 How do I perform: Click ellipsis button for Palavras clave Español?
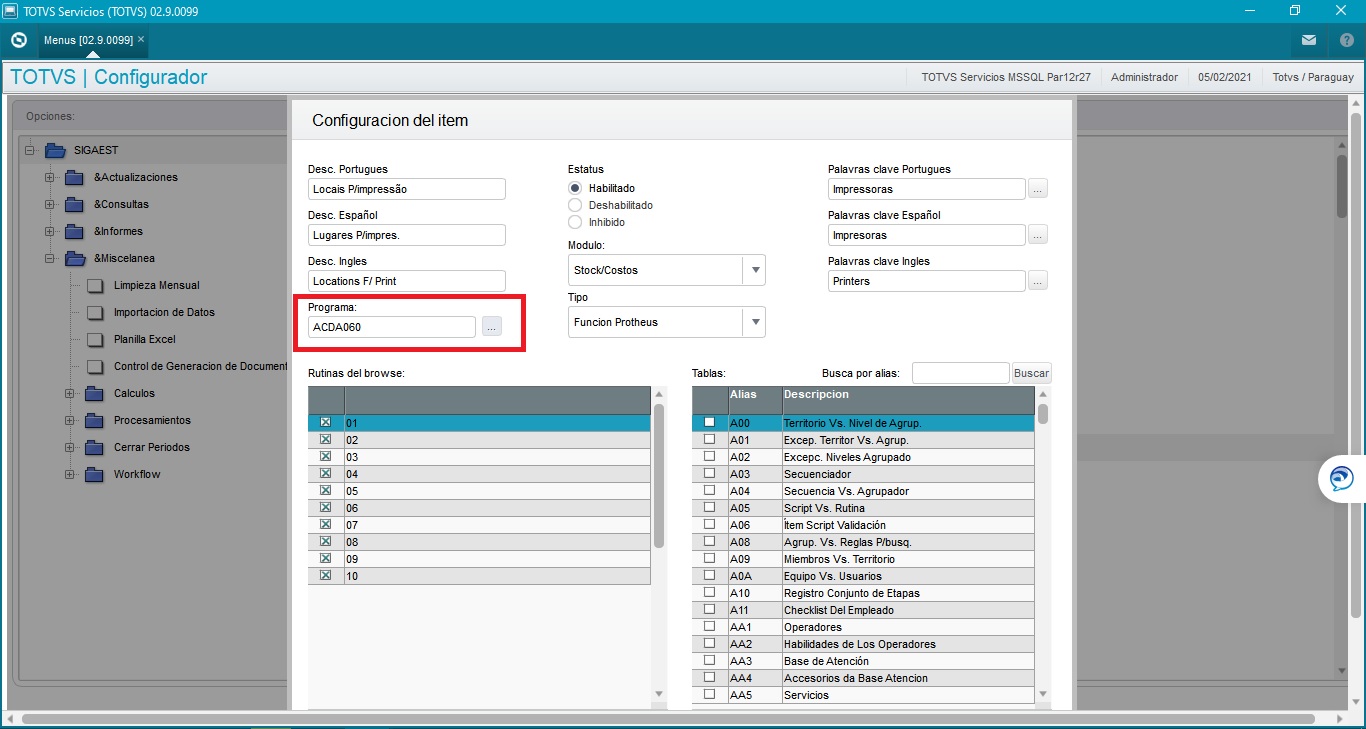click(1038, 235)
